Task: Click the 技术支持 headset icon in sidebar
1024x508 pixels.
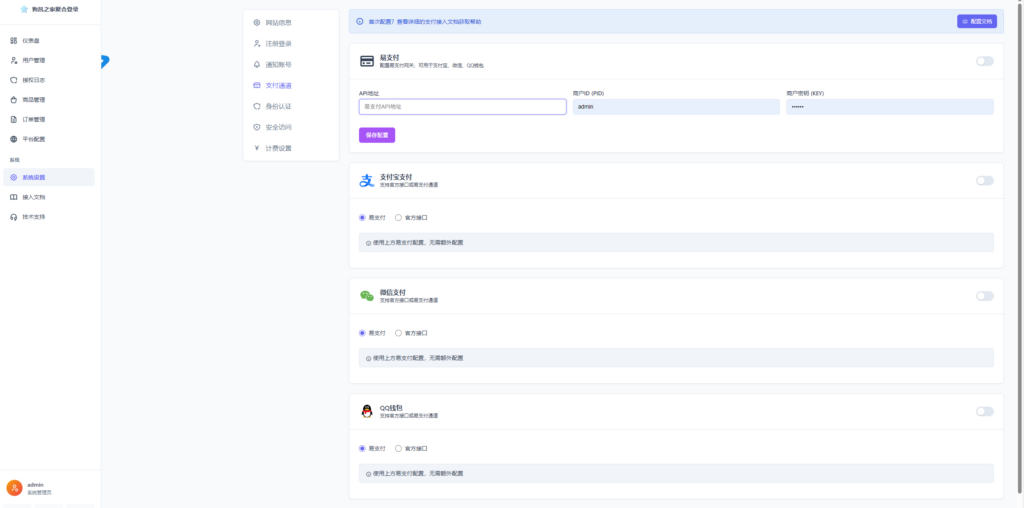Action: 14,216
